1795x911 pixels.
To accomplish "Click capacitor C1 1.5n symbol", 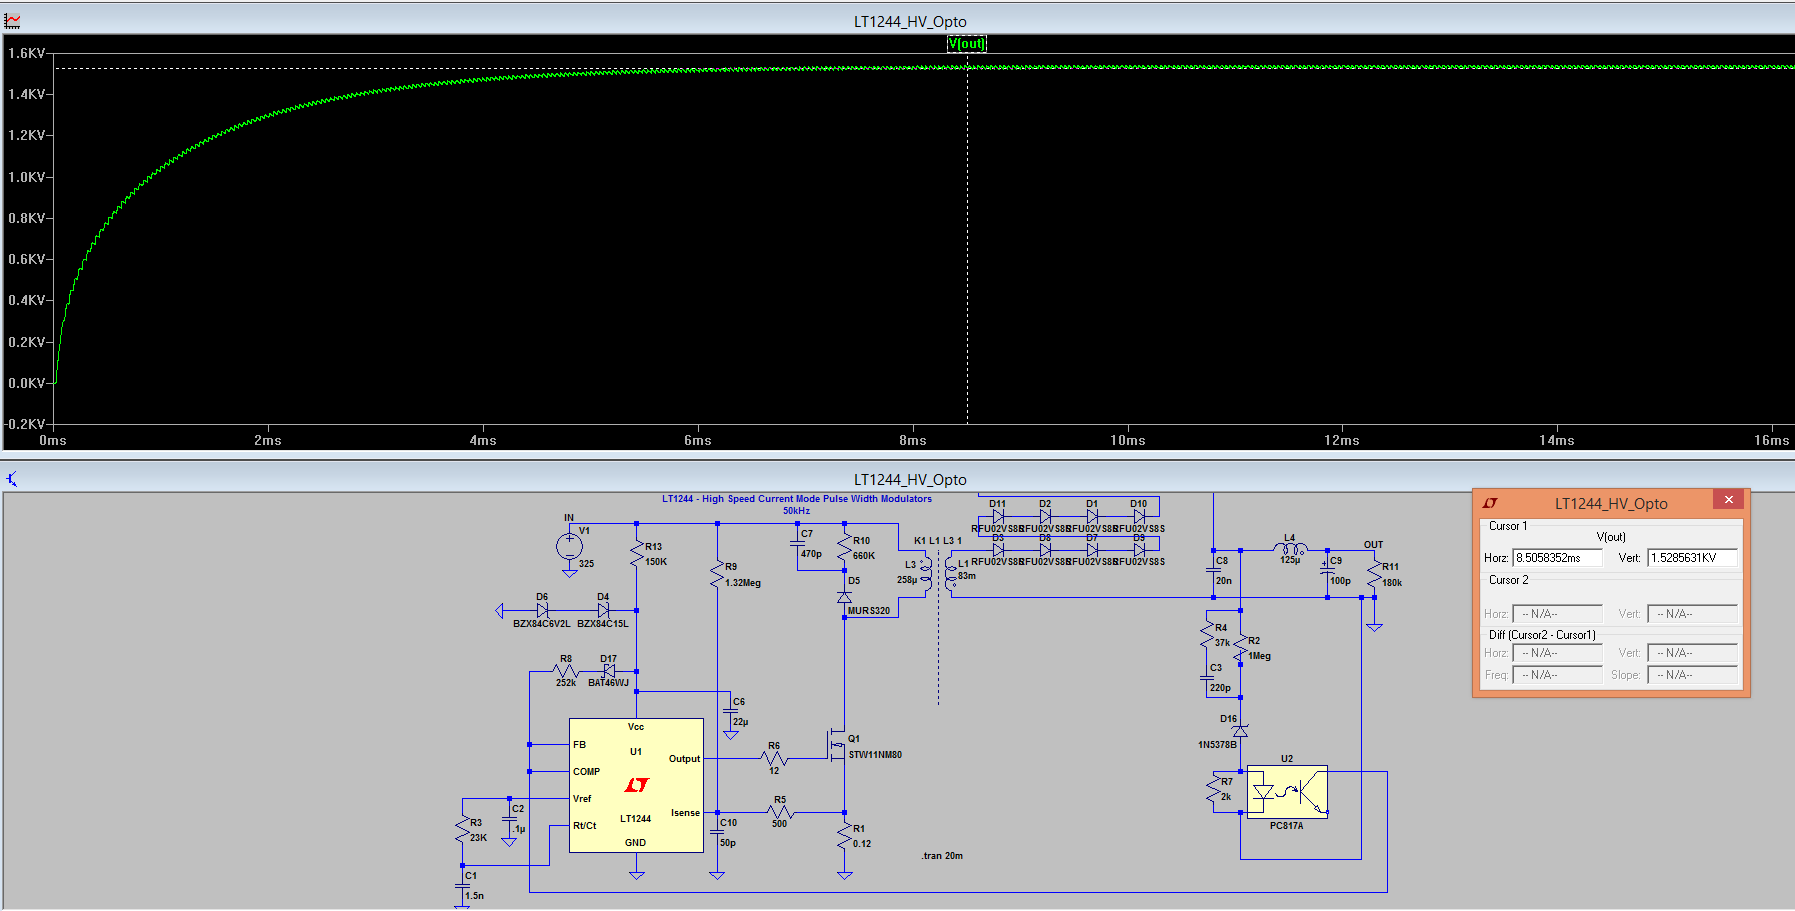I will pyautogui.click(x=463, y=885).
